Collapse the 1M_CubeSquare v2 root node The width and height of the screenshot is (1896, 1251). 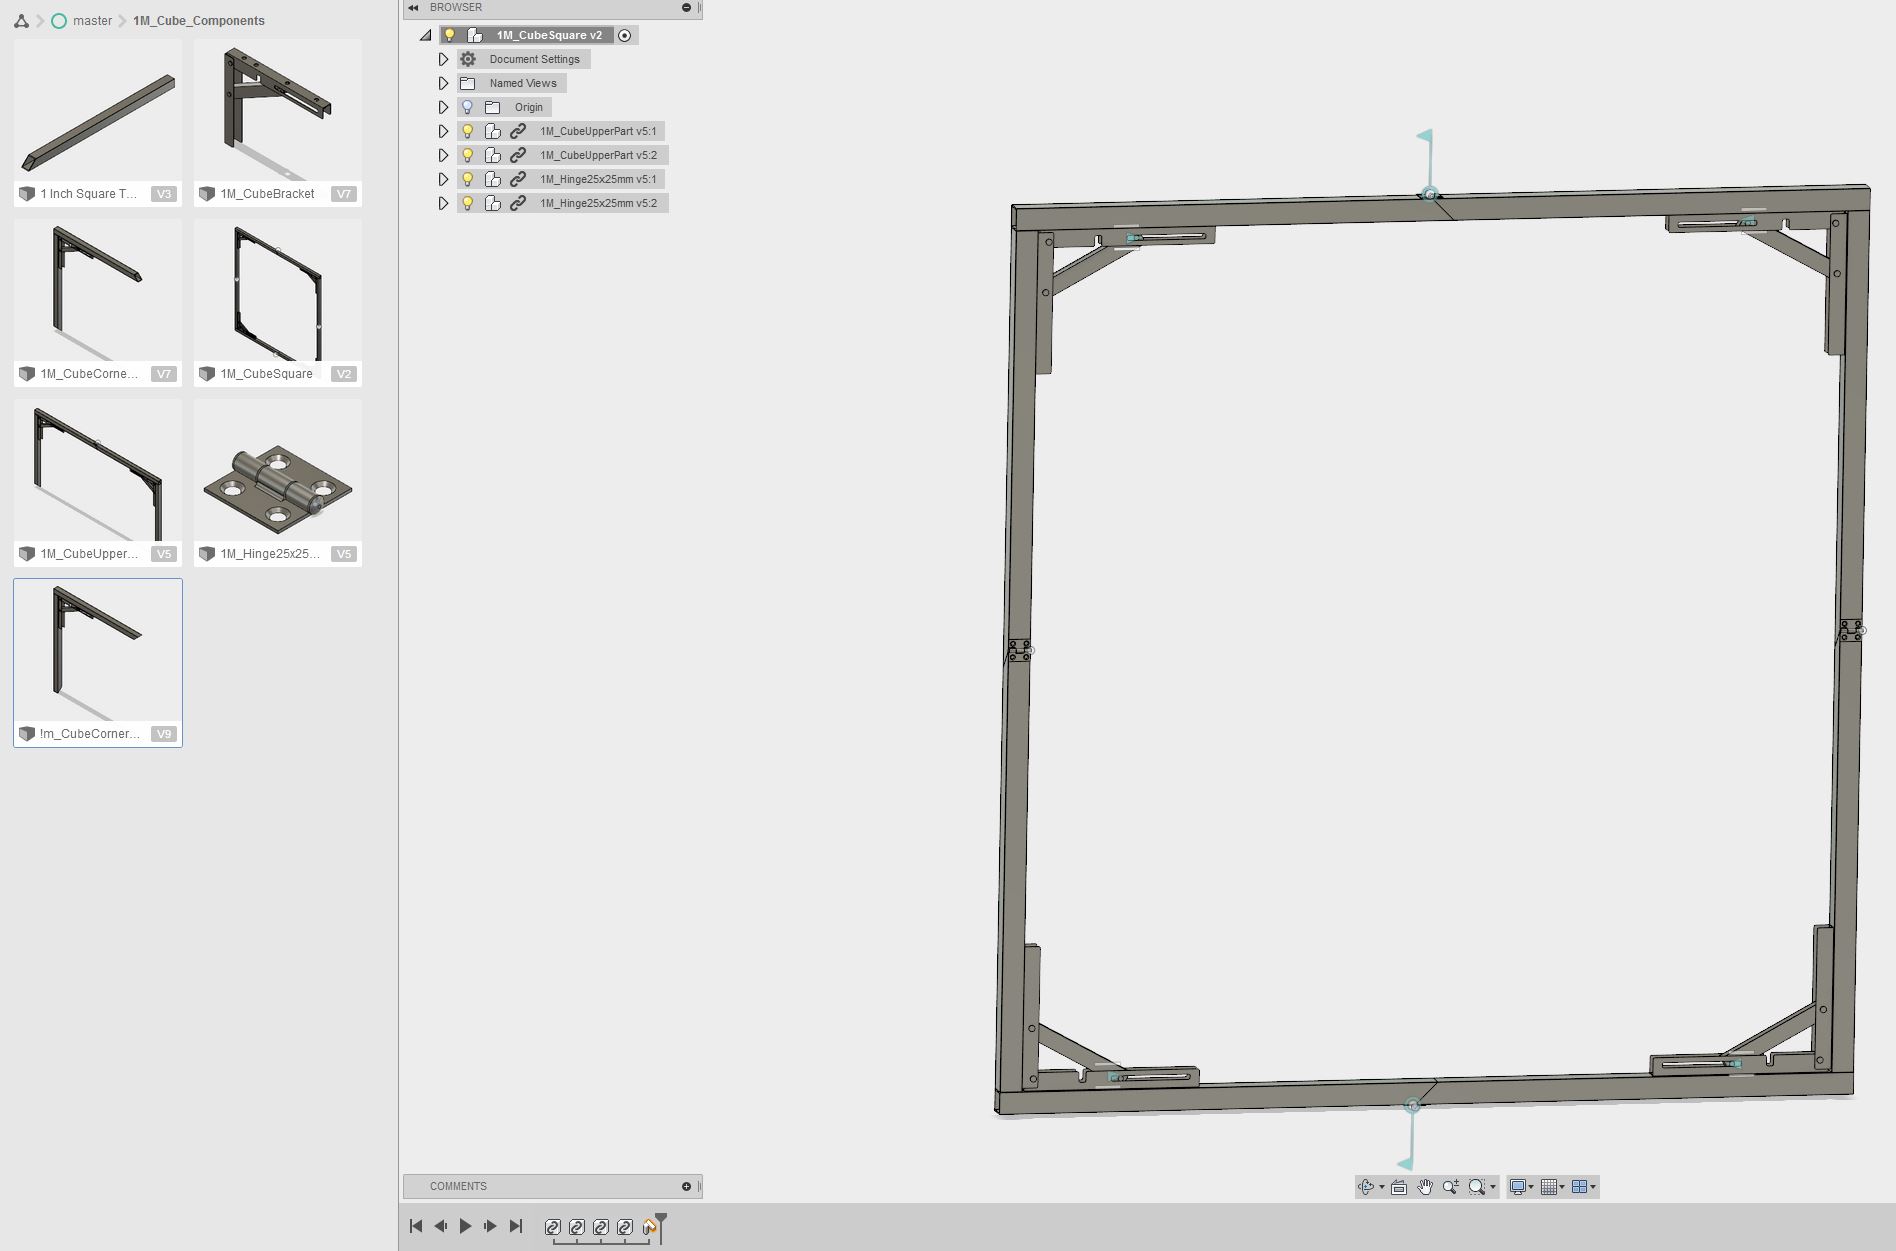(x=426, y=35)
